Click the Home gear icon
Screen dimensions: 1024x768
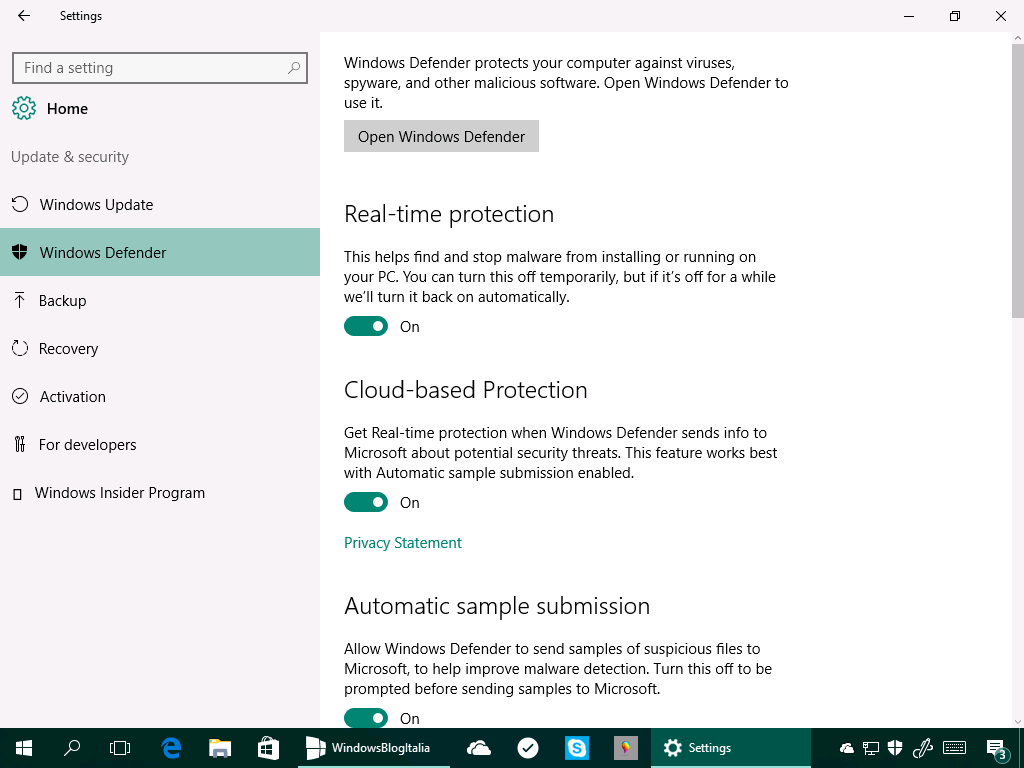[24, 108]
